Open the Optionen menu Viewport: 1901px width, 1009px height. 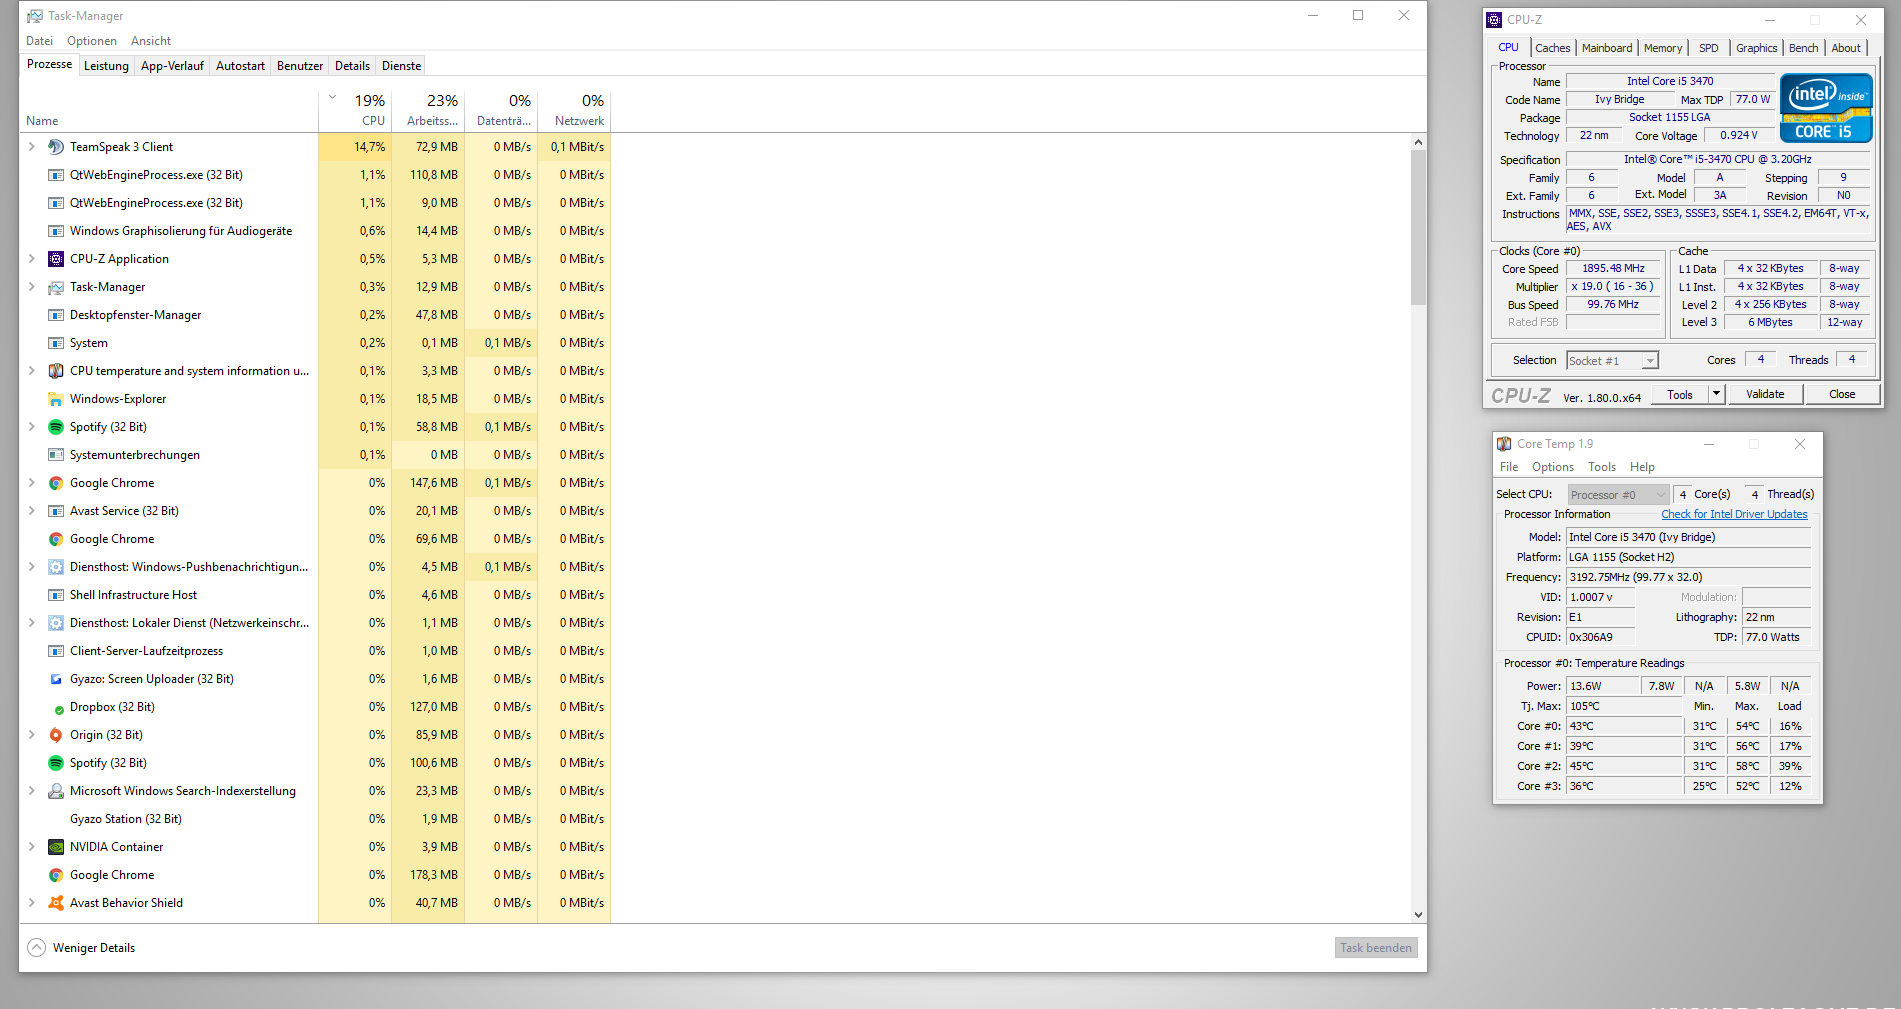tap(92, 41)
